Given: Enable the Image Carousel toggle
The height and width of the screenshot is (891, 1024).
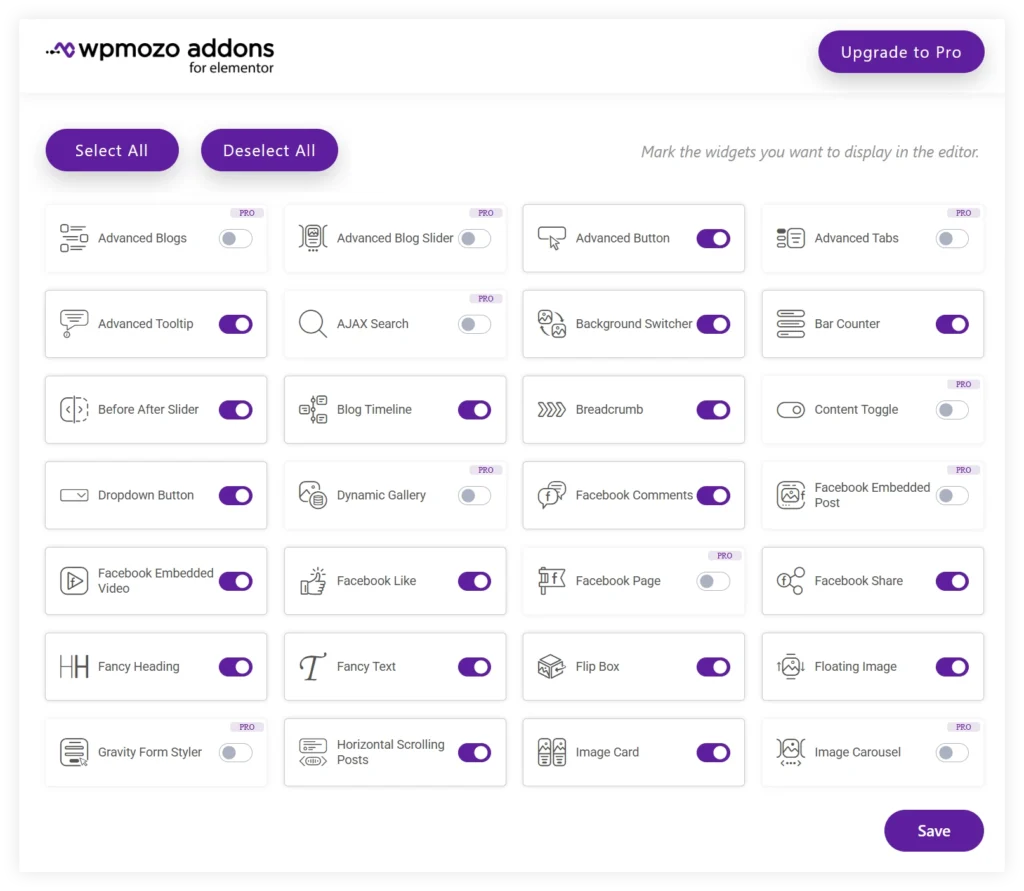Looking at the screenshot, I should [x=952, y=753].
